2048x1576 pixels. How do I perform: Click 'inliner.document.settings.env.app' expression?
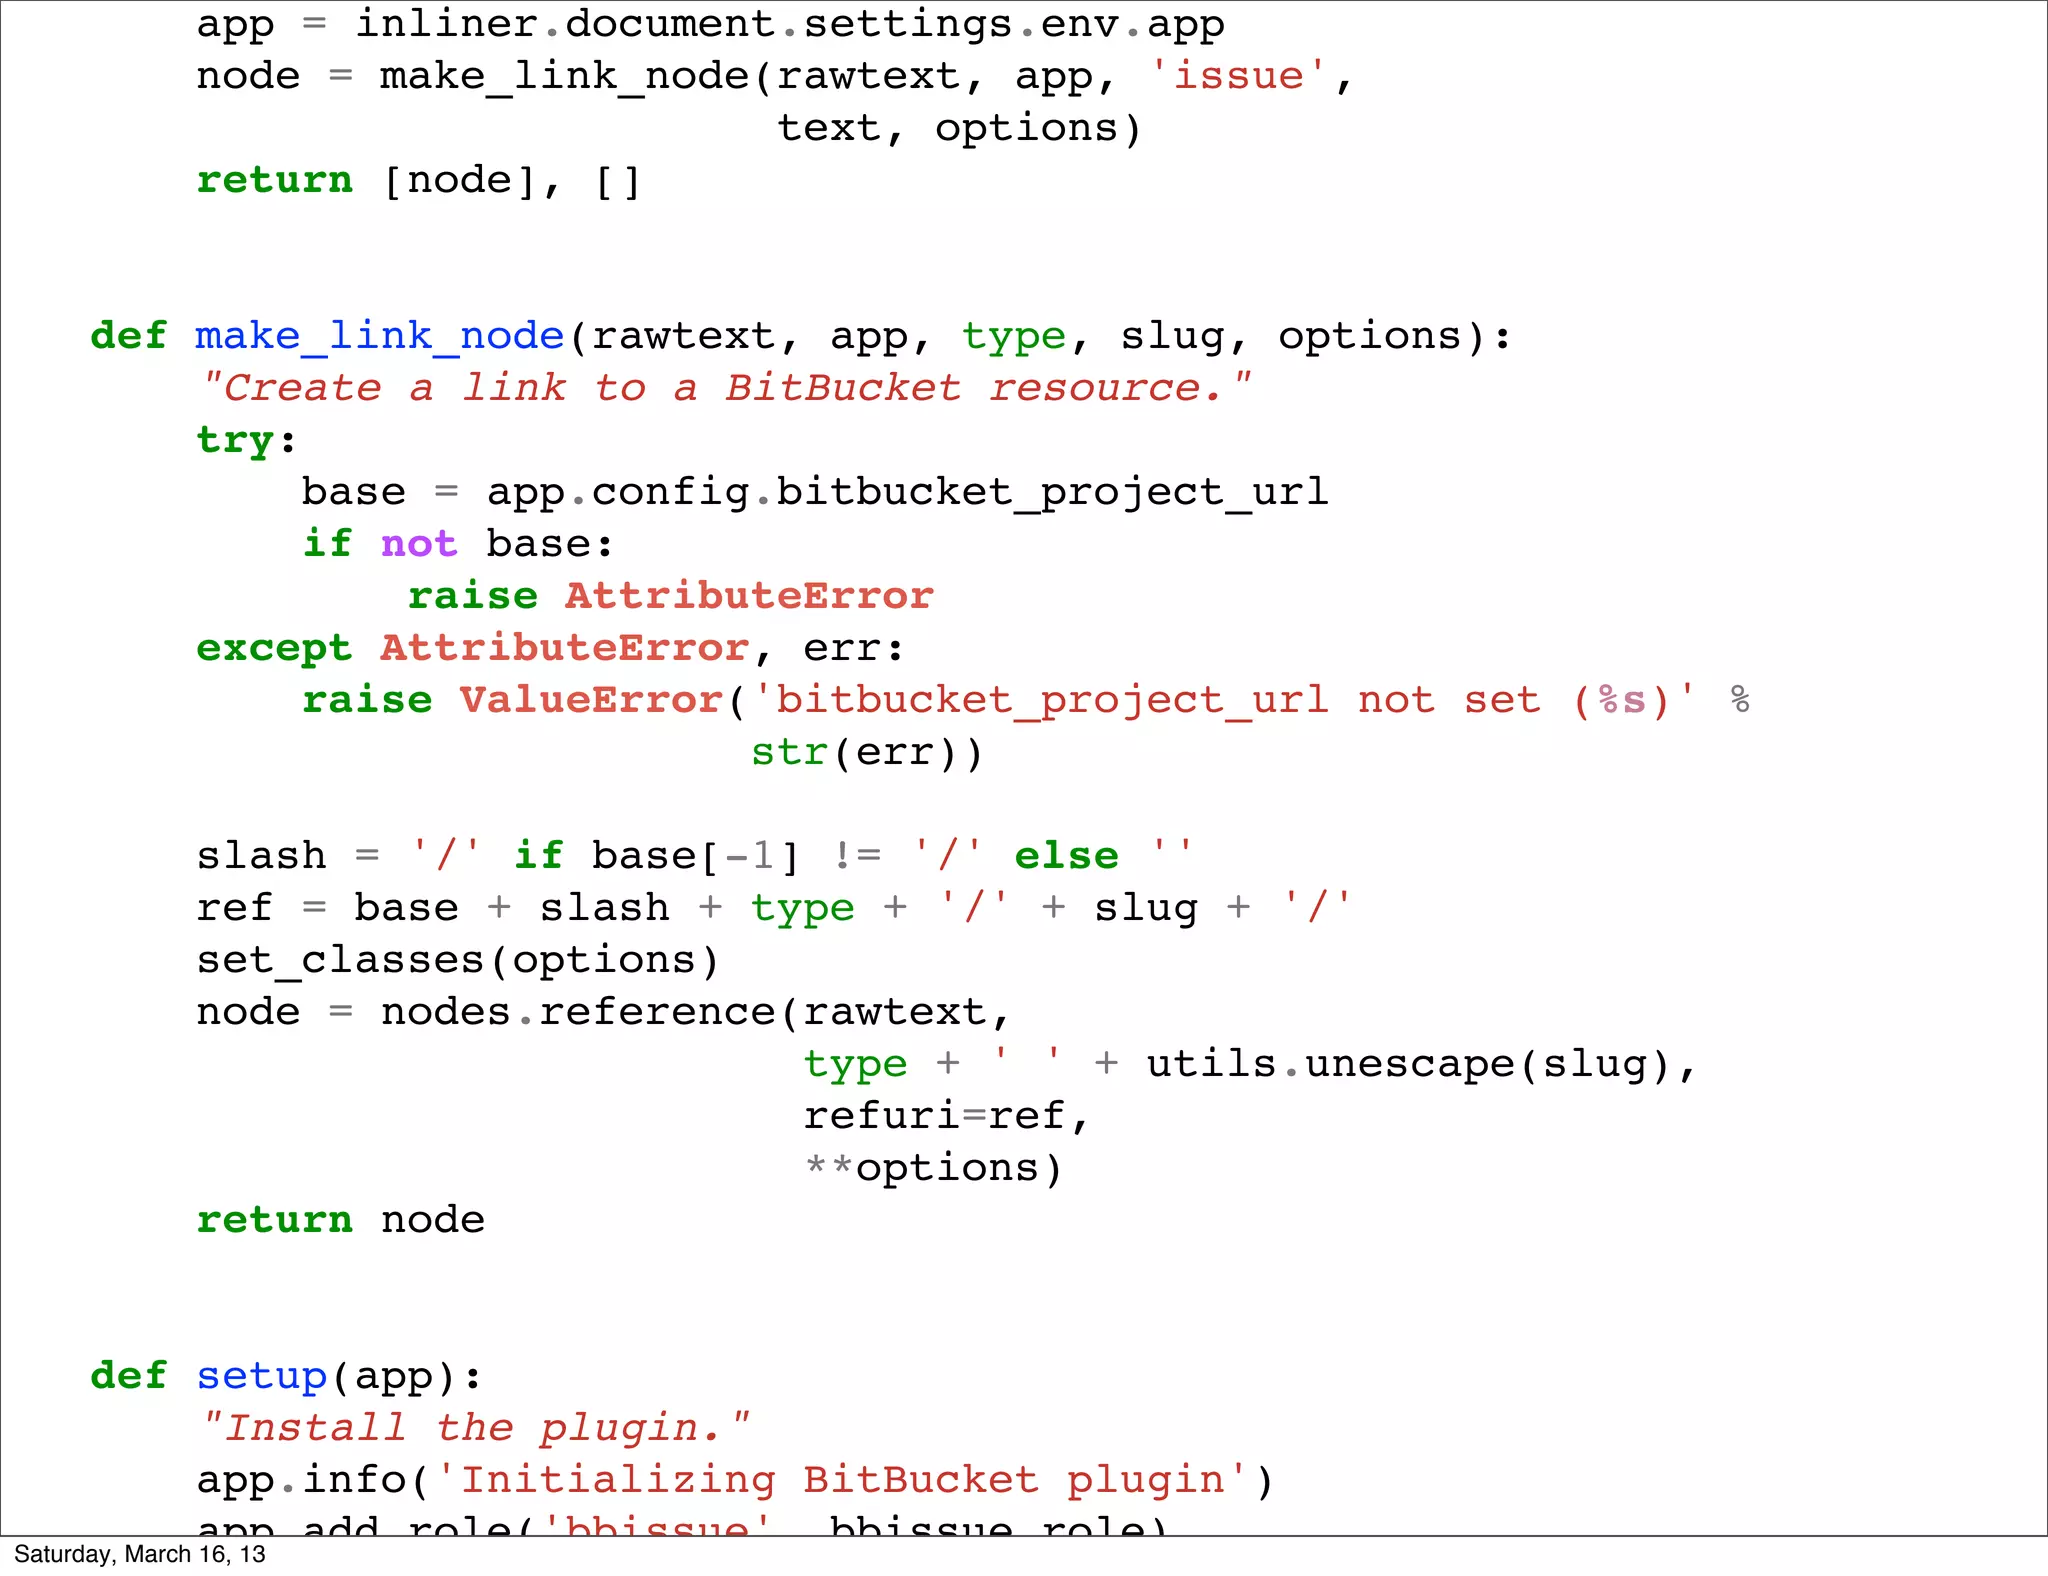tap(790, 24)
